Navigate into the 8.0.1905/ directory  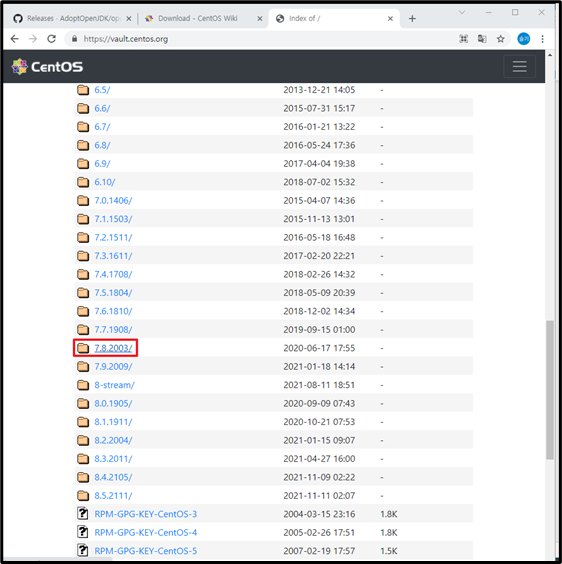113,403
